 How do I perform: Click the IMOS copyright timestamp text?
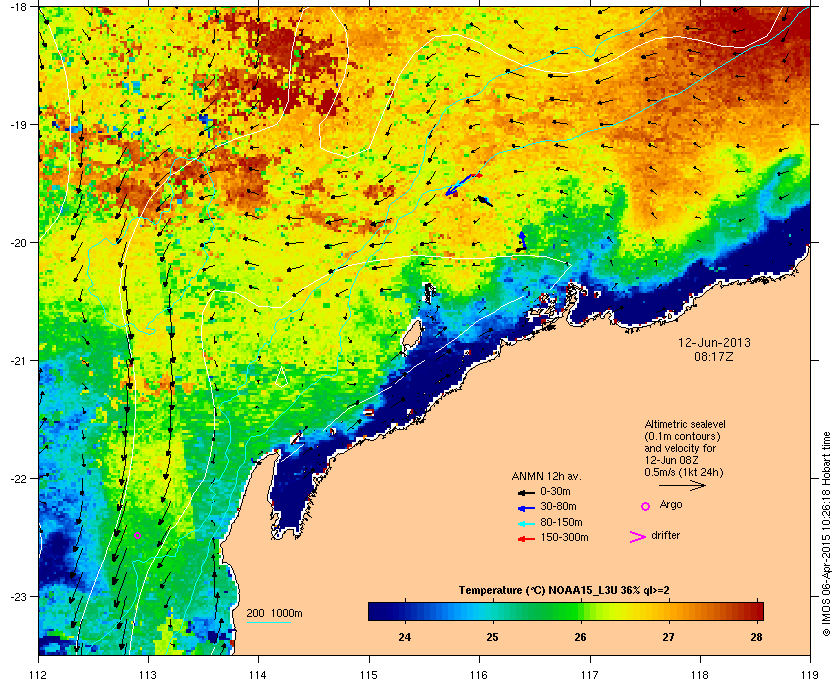point(827,534)
